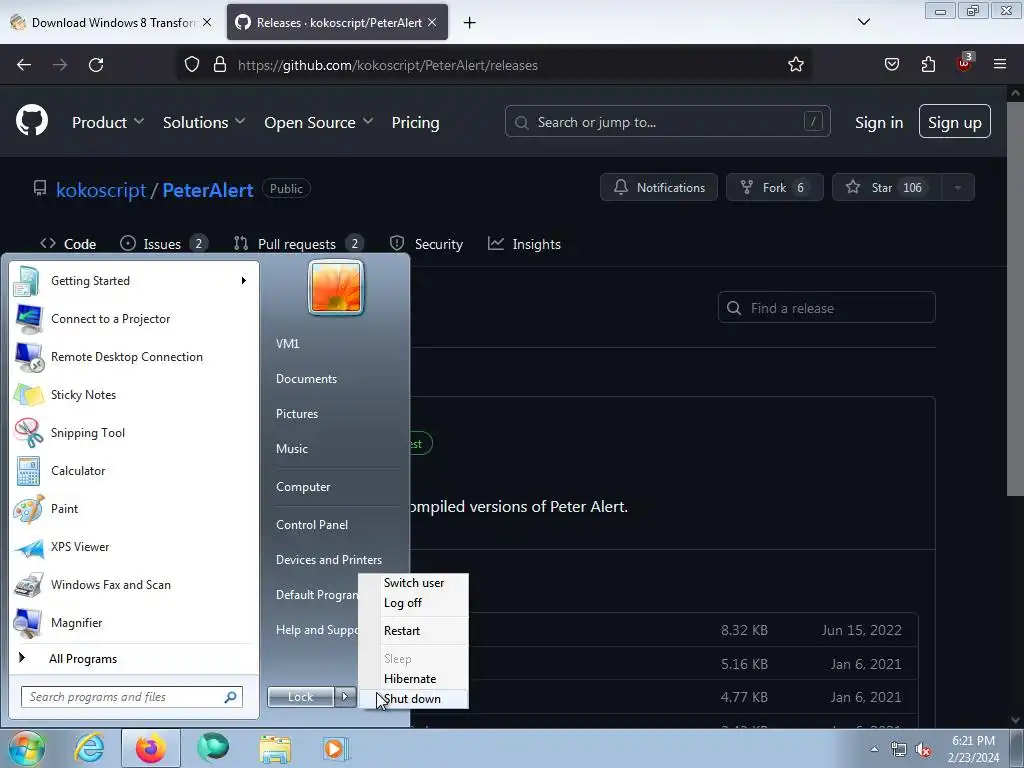
Task: Click the Windows Start orb
Action: [27, 748]
